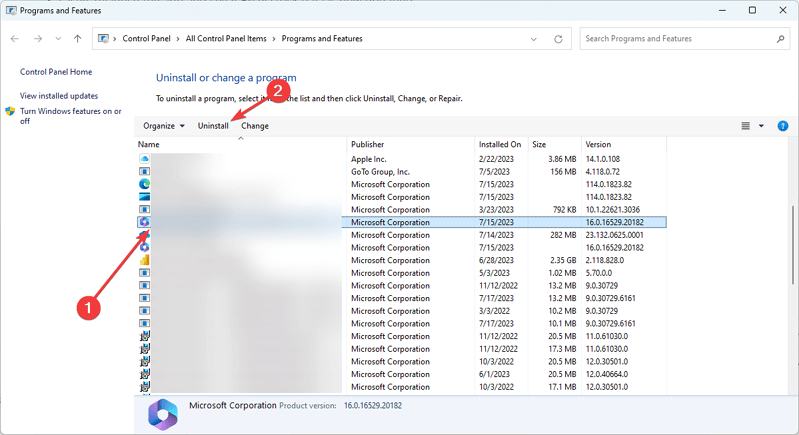This screenshot has width=799, height=435.
Task: Click Uninstall in the toolbar
Action: [x=213, y=126]
